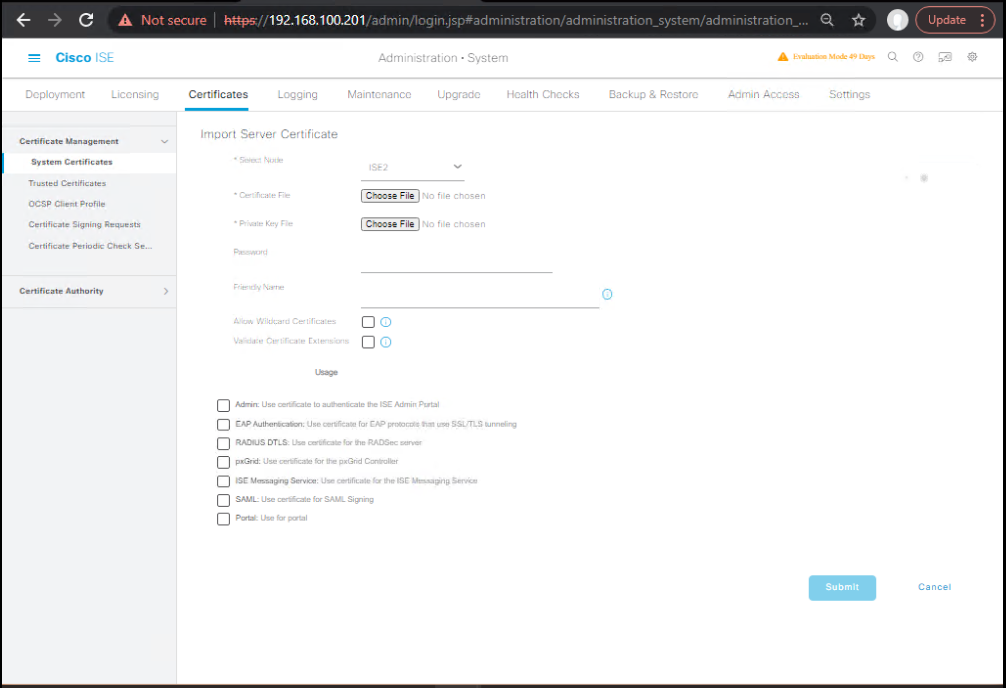Submit the Import Server Certificate form
The image size is (1006, 688).
point(842,587)
